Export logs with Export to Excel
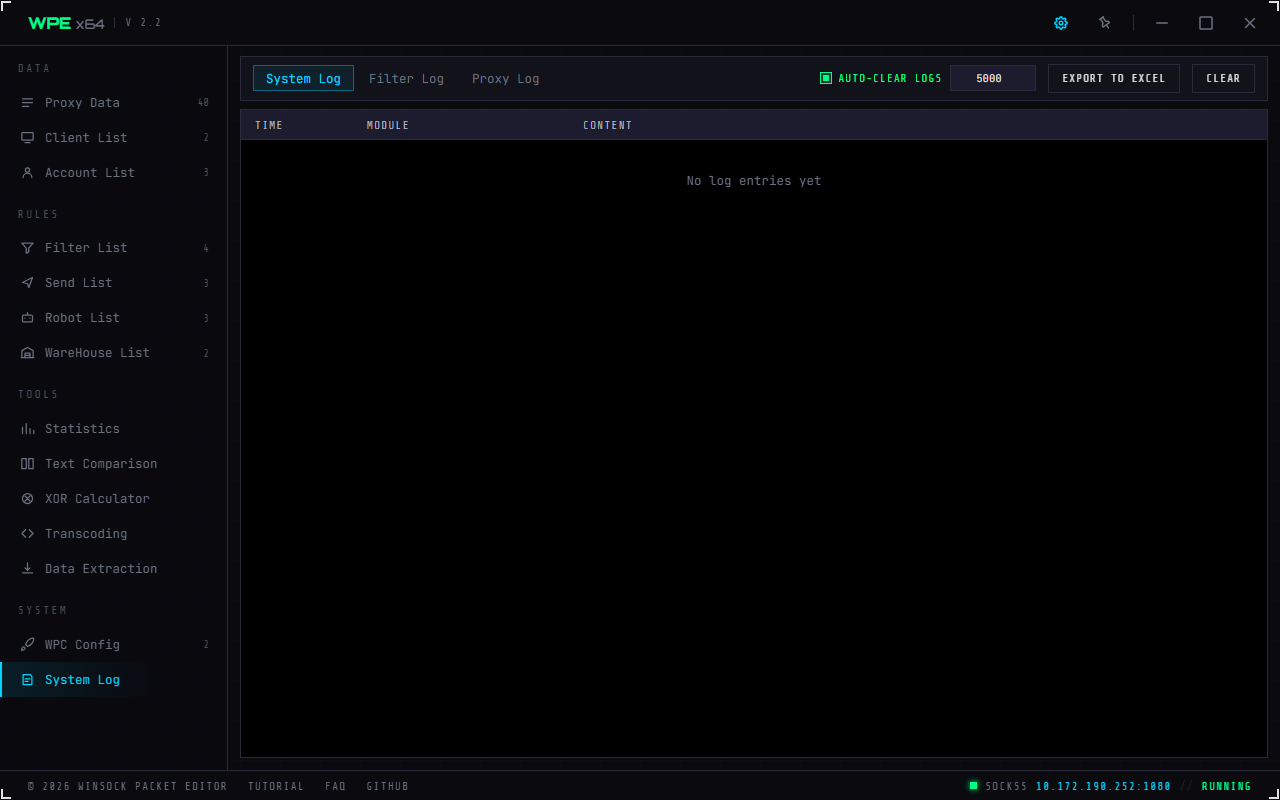This screenshot has height=800, width=1280. tap(1114, 78)
